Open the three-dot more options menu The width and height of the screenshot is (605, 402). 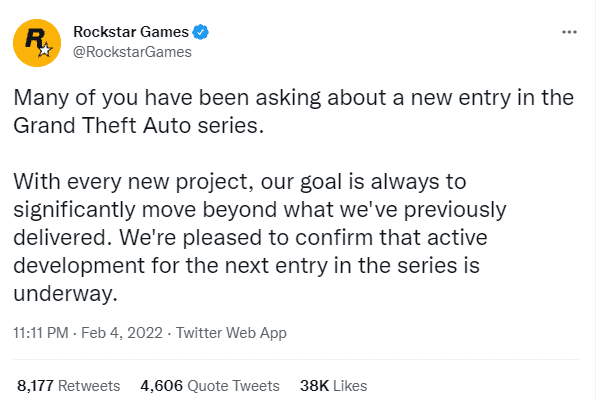click(570, 32)
